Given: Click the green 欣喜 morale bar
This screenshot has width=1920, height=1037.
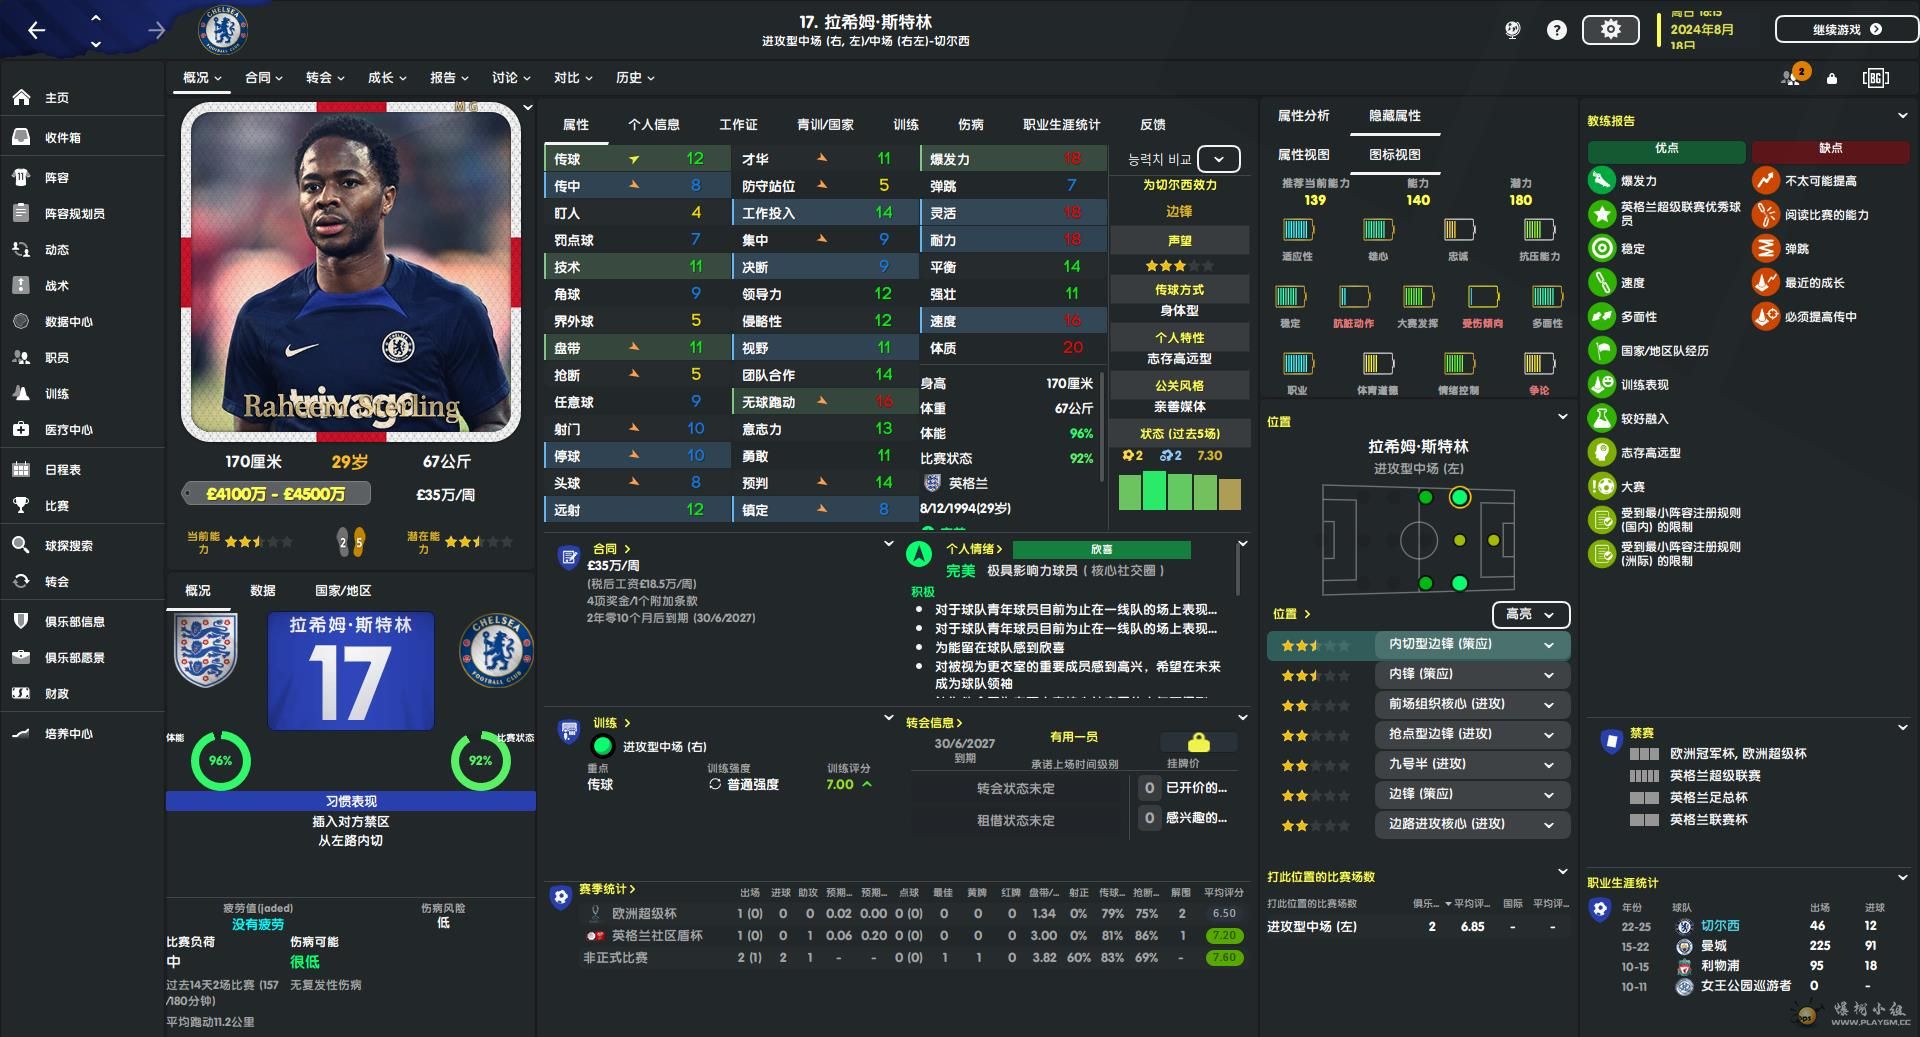Looking at the screenshot, I should pos(1101,549).
